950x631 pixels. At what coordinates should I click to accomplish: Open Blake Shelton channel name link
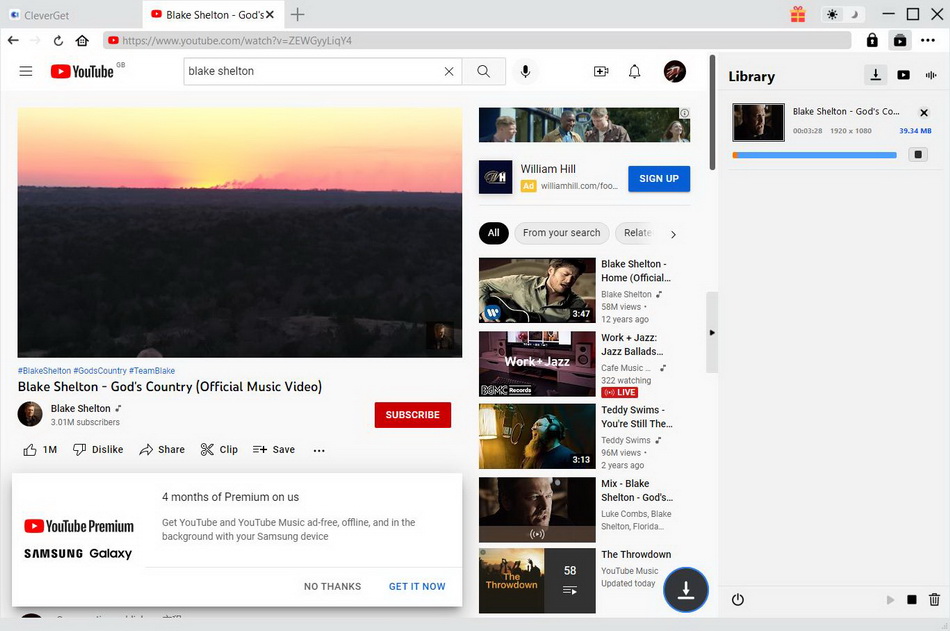coord(81,409)
